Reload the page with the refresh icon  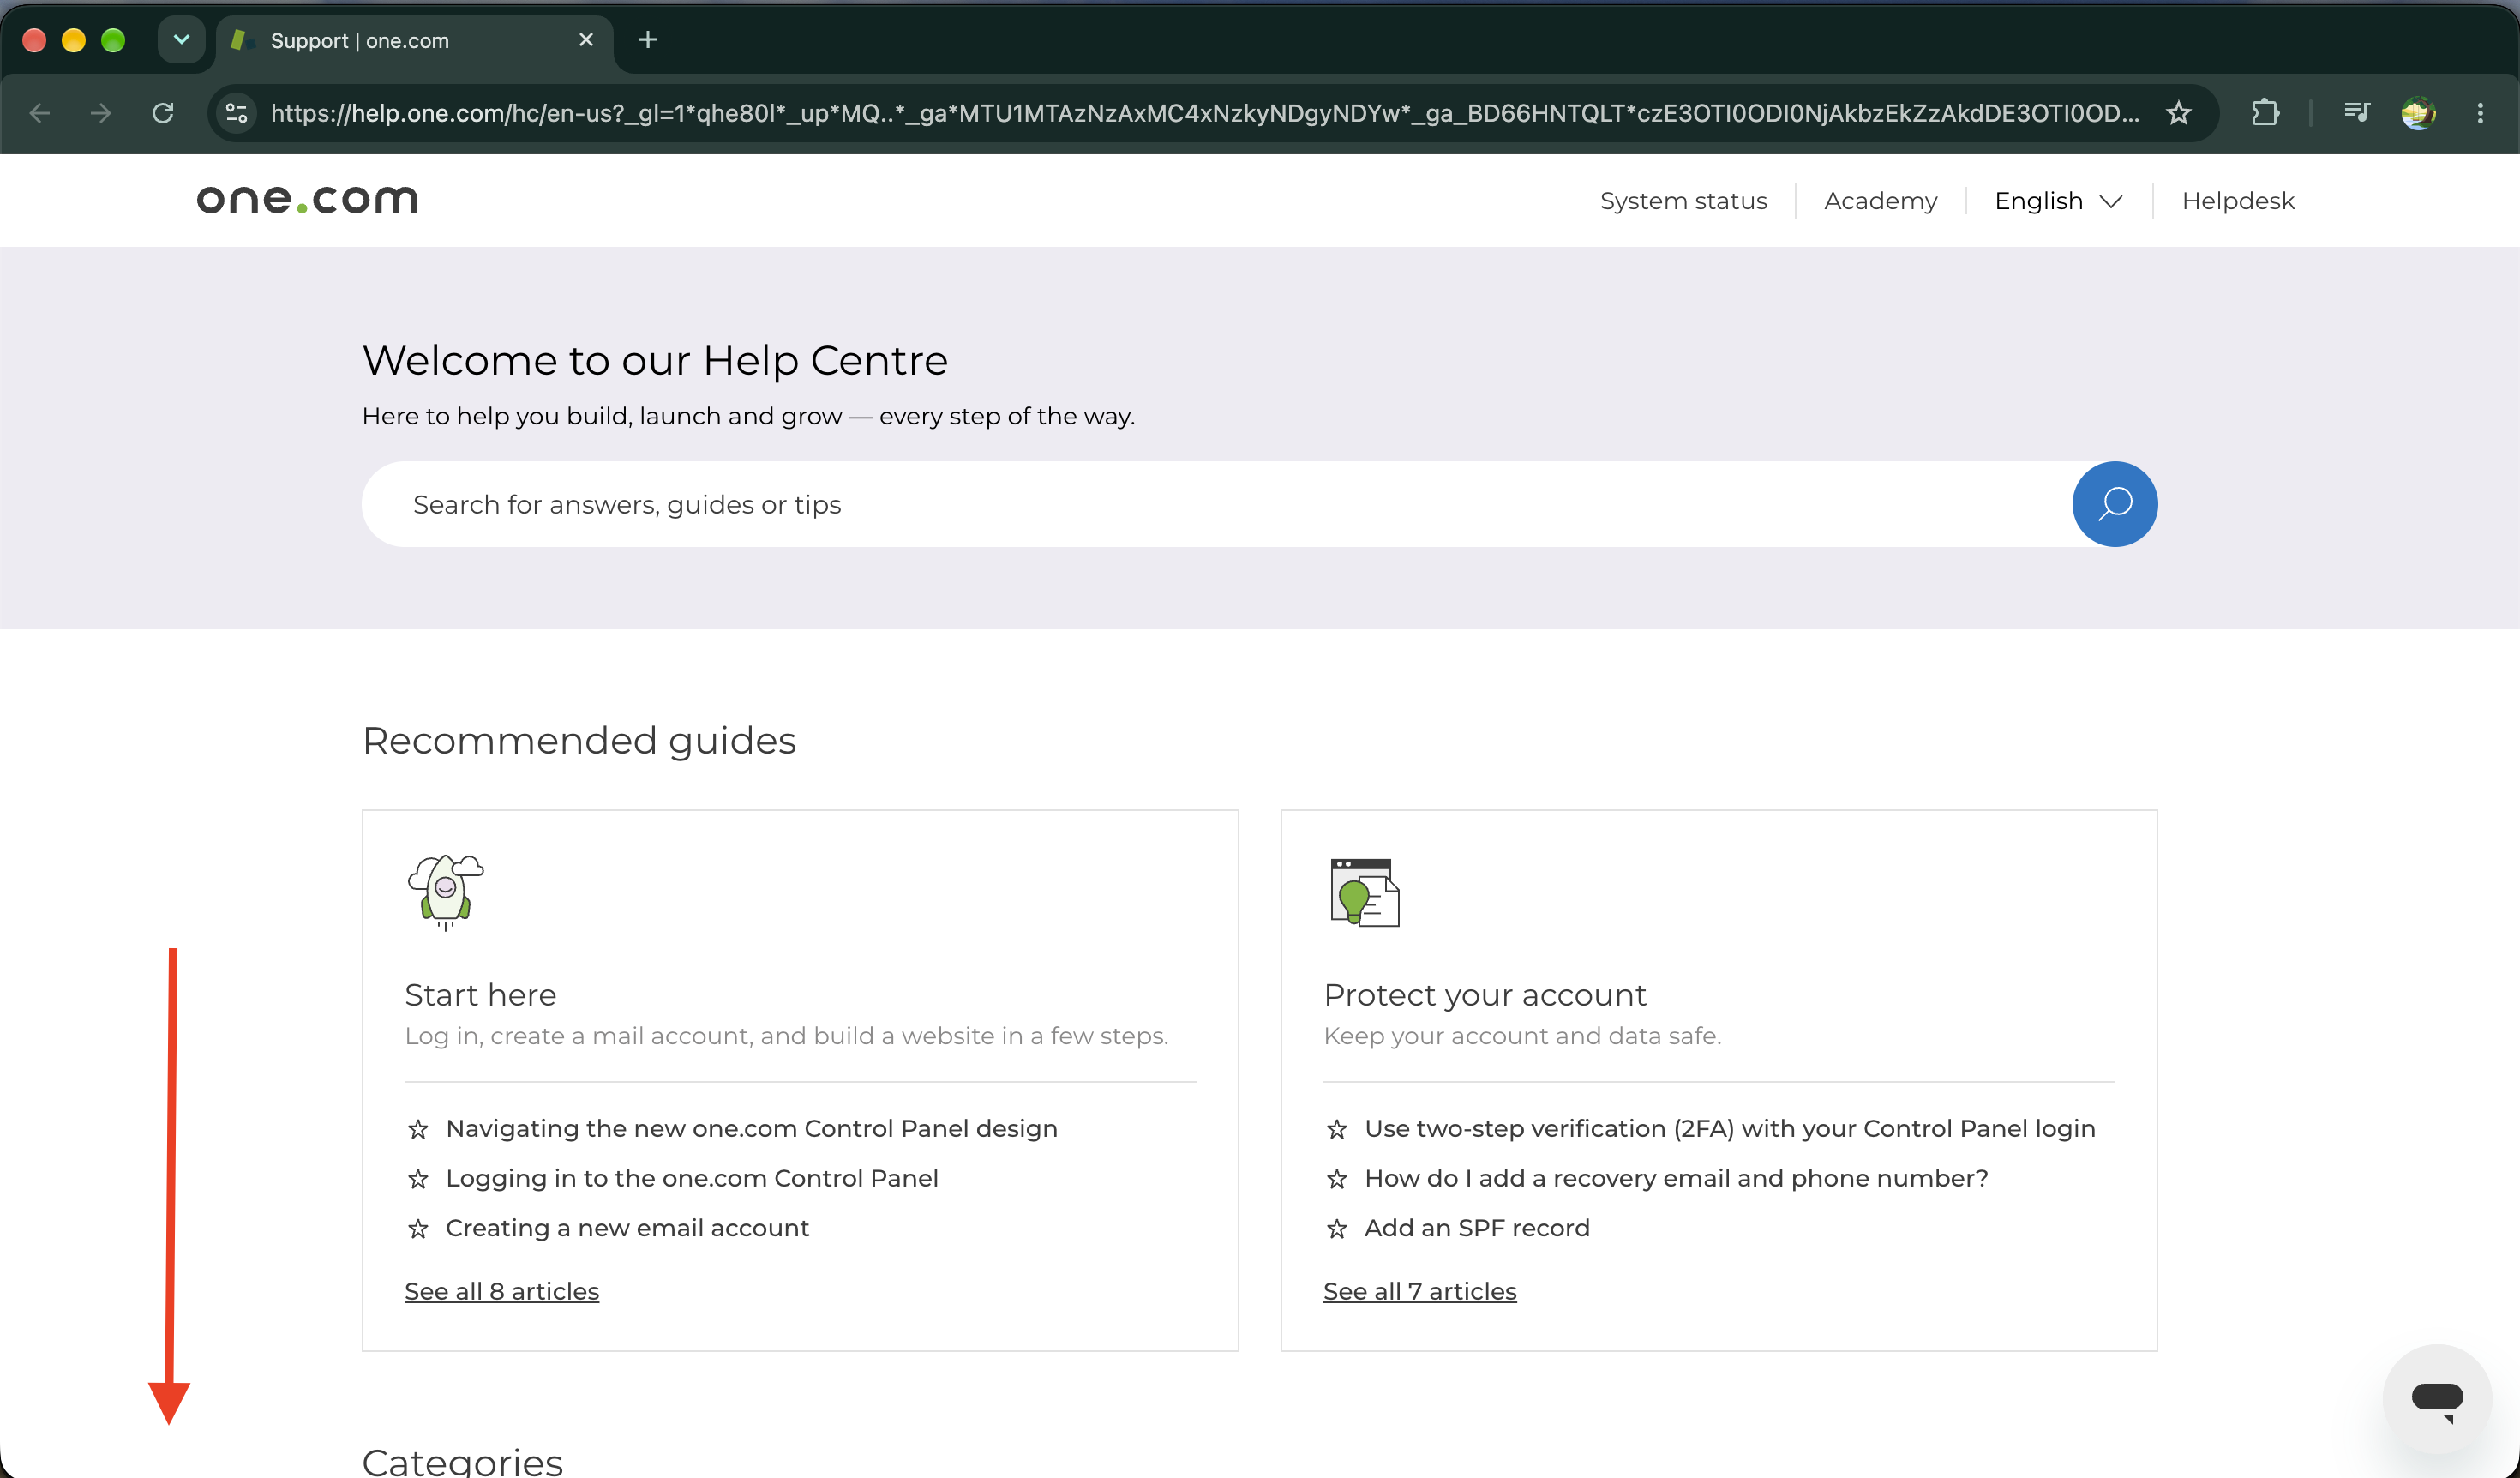[x=163, y=113]
